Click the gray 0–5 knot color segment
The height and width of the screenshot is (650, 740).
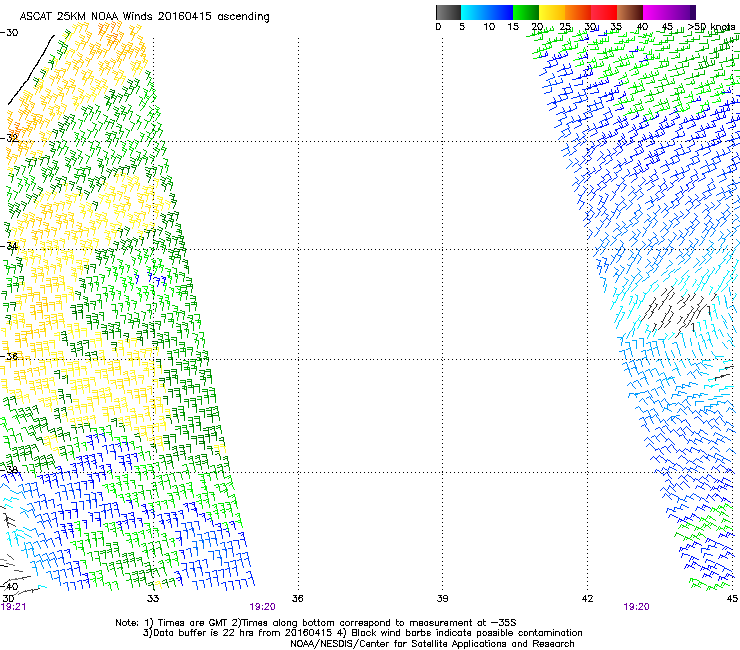[x=448, y=12]
